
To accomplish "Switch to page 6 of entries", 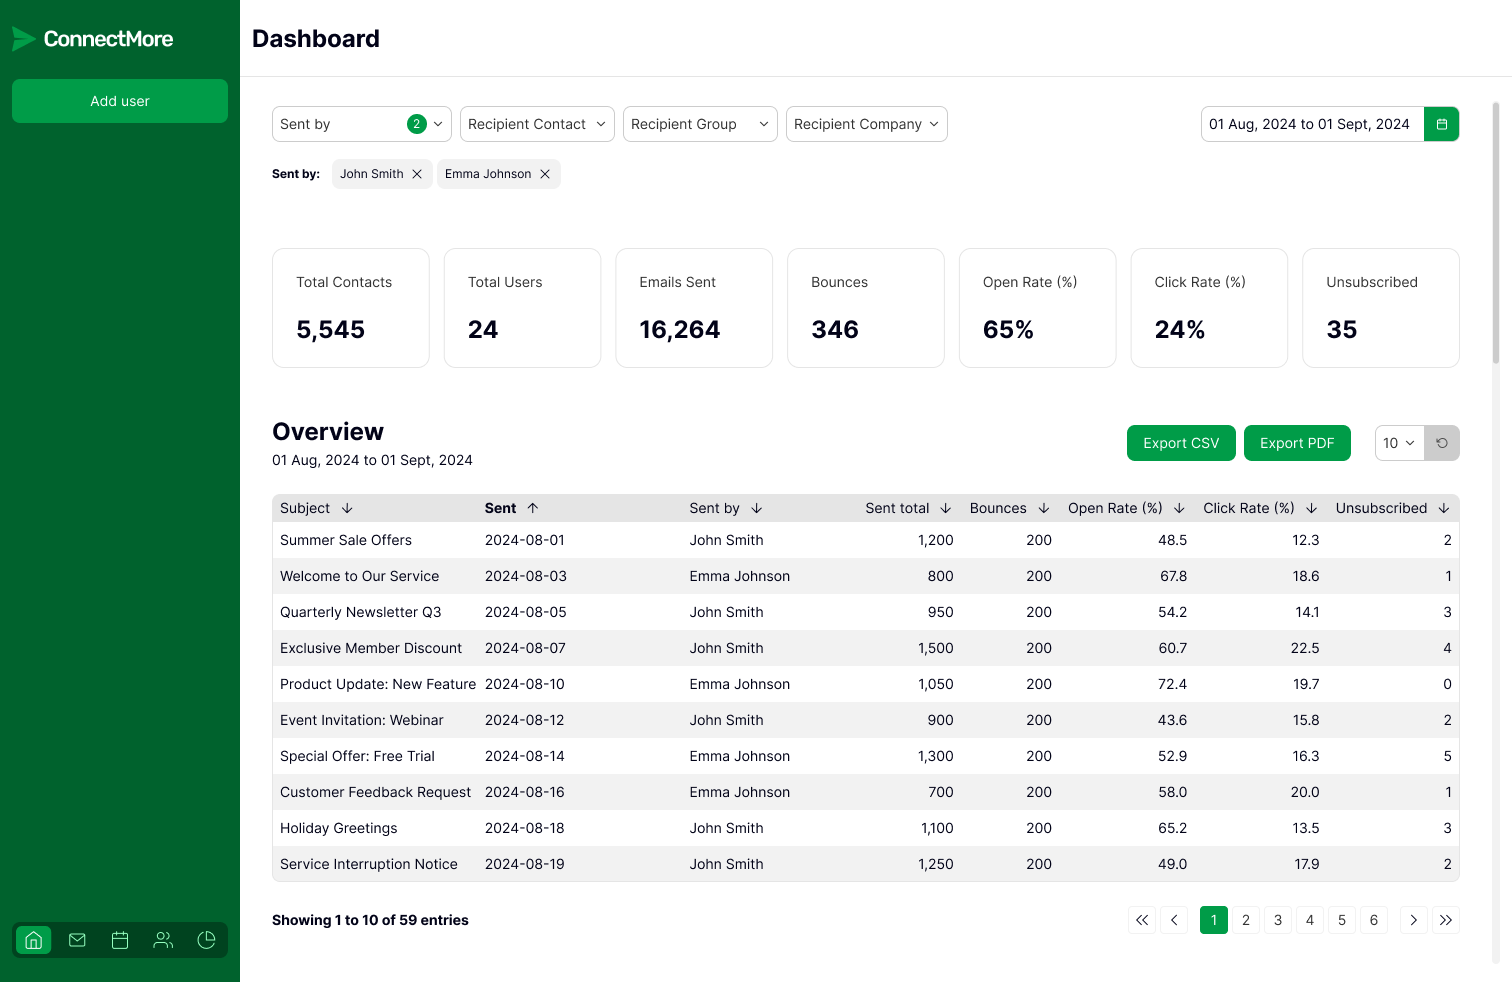I will [1373, 920].
